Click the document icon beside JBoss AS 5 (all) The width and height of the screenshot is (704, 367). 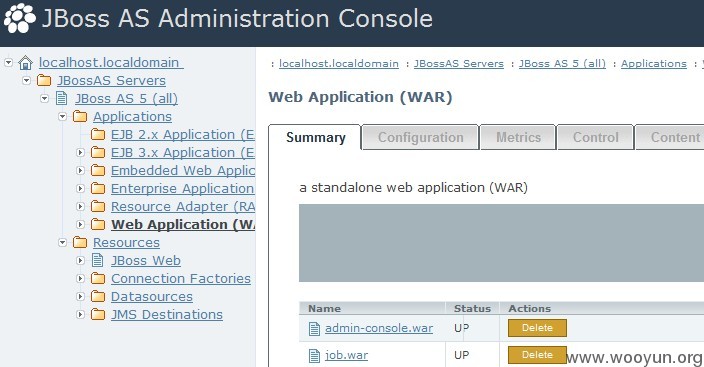[x=62, y=98]
